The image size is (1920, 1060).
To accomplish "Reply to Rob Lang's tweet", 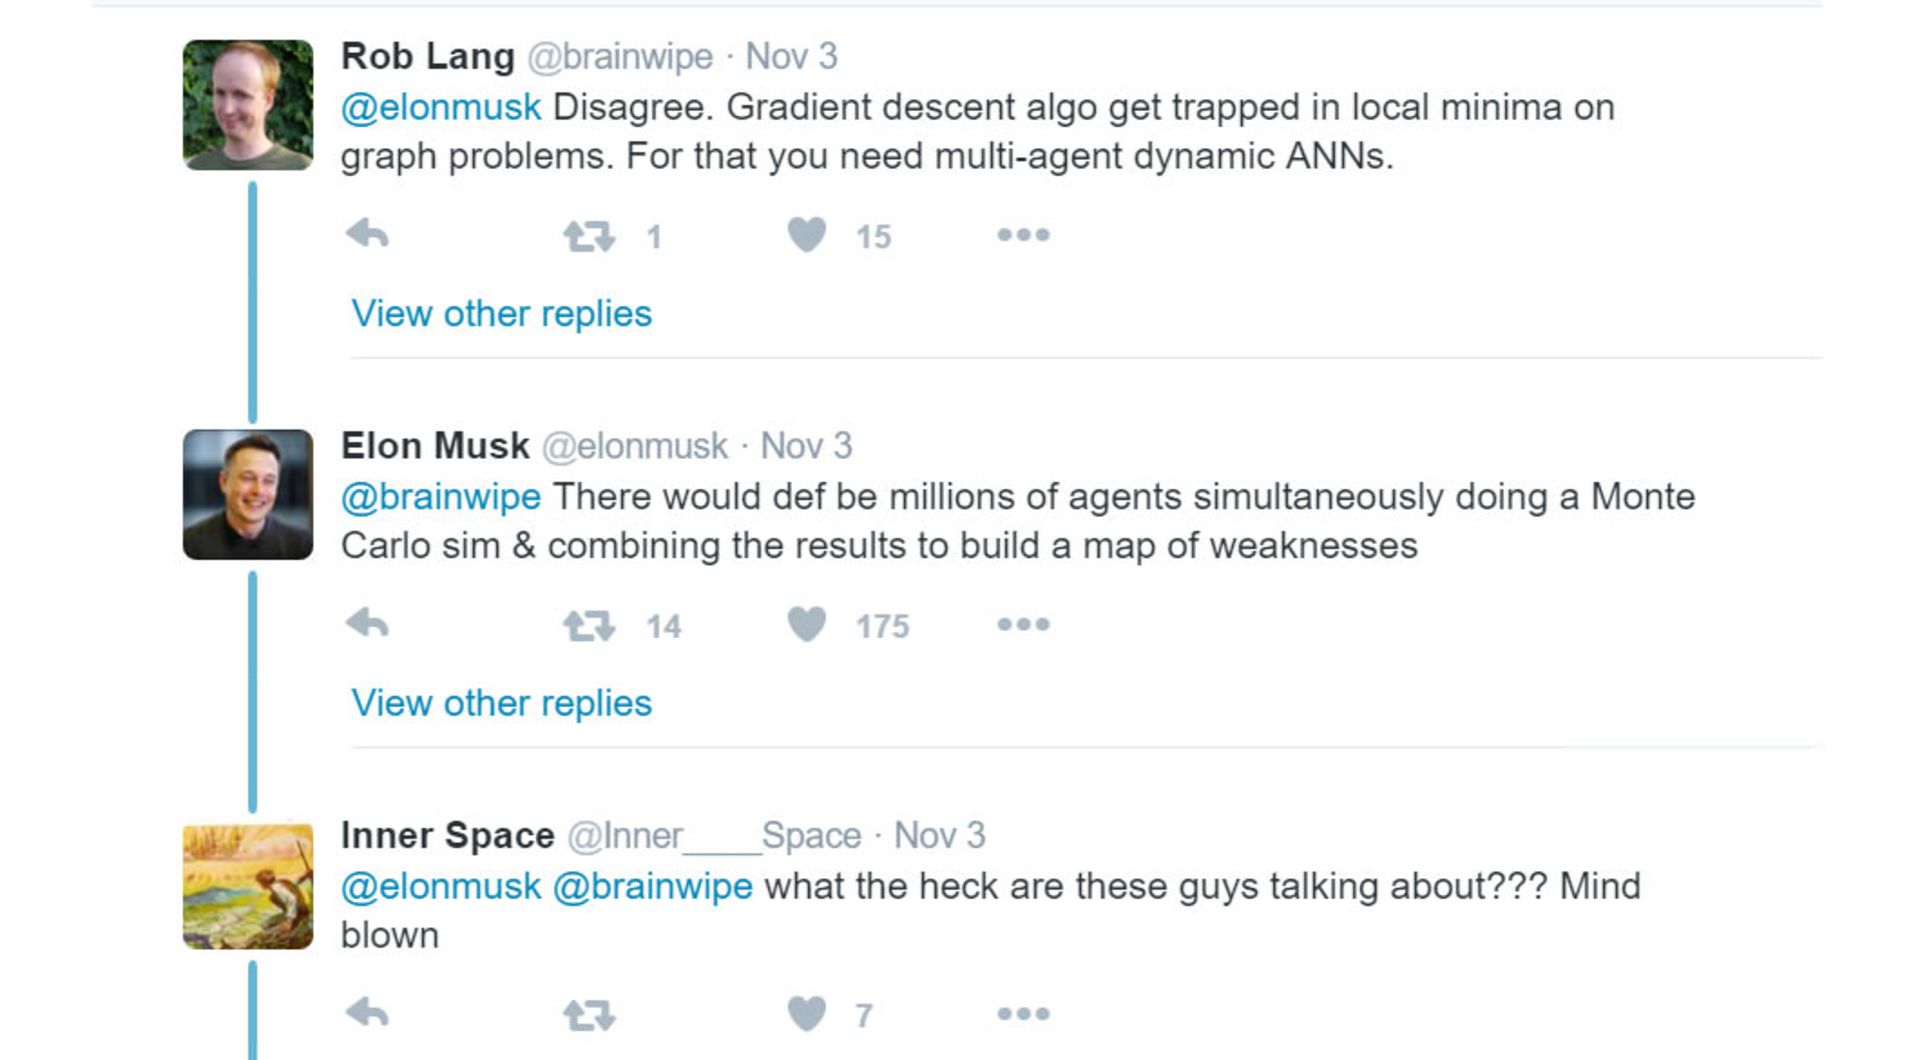I will 367,235.
